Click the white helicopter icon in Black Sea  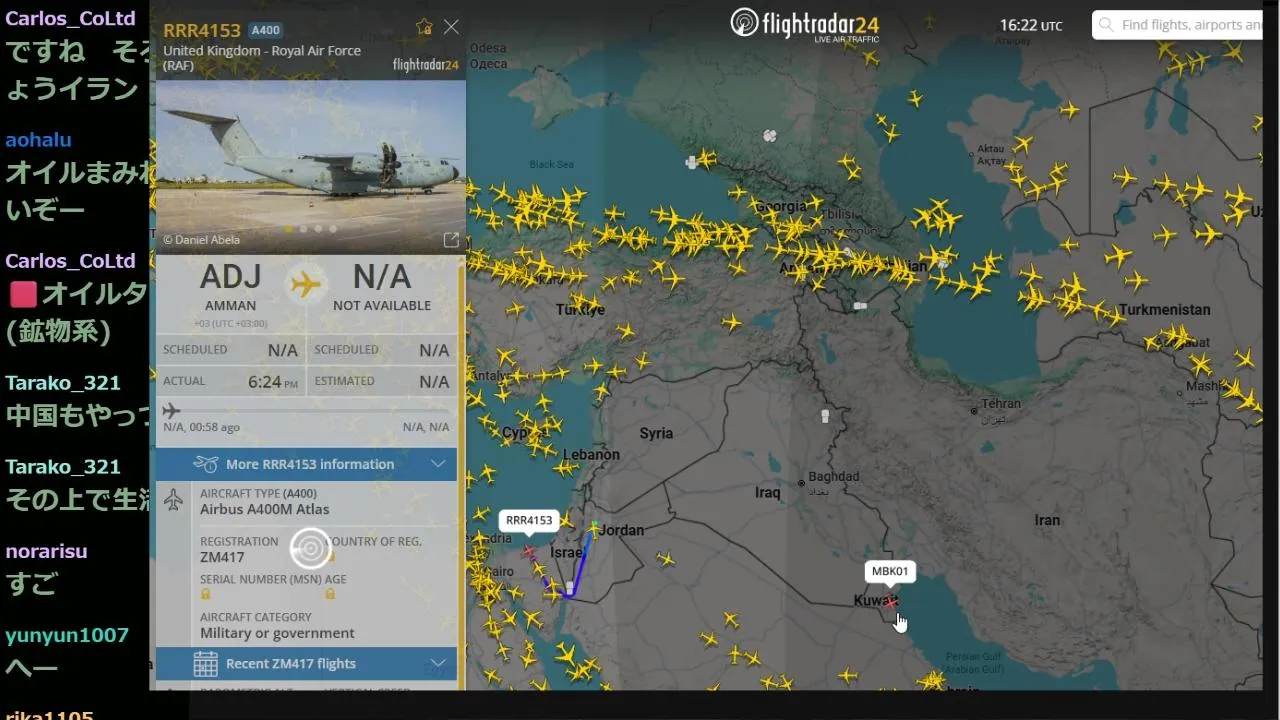click(691, 162)
